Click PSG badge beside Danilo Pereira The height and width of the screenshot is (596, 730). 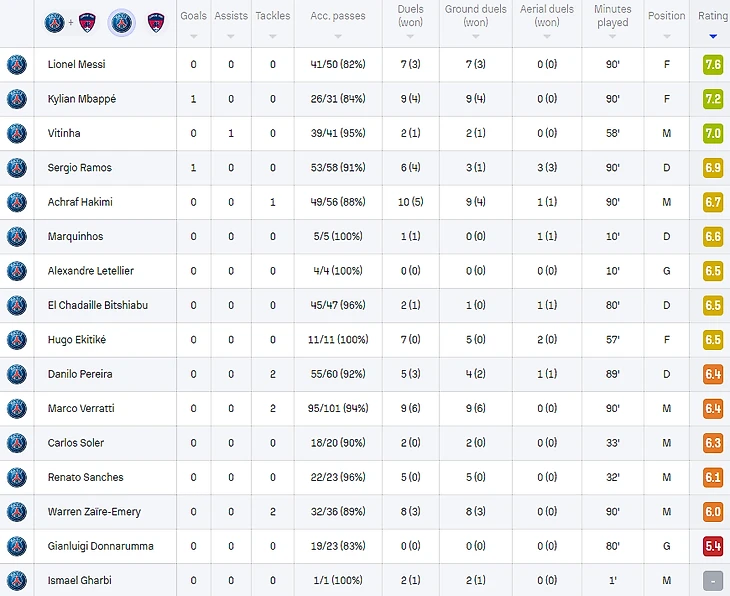[x=17, y=374]
